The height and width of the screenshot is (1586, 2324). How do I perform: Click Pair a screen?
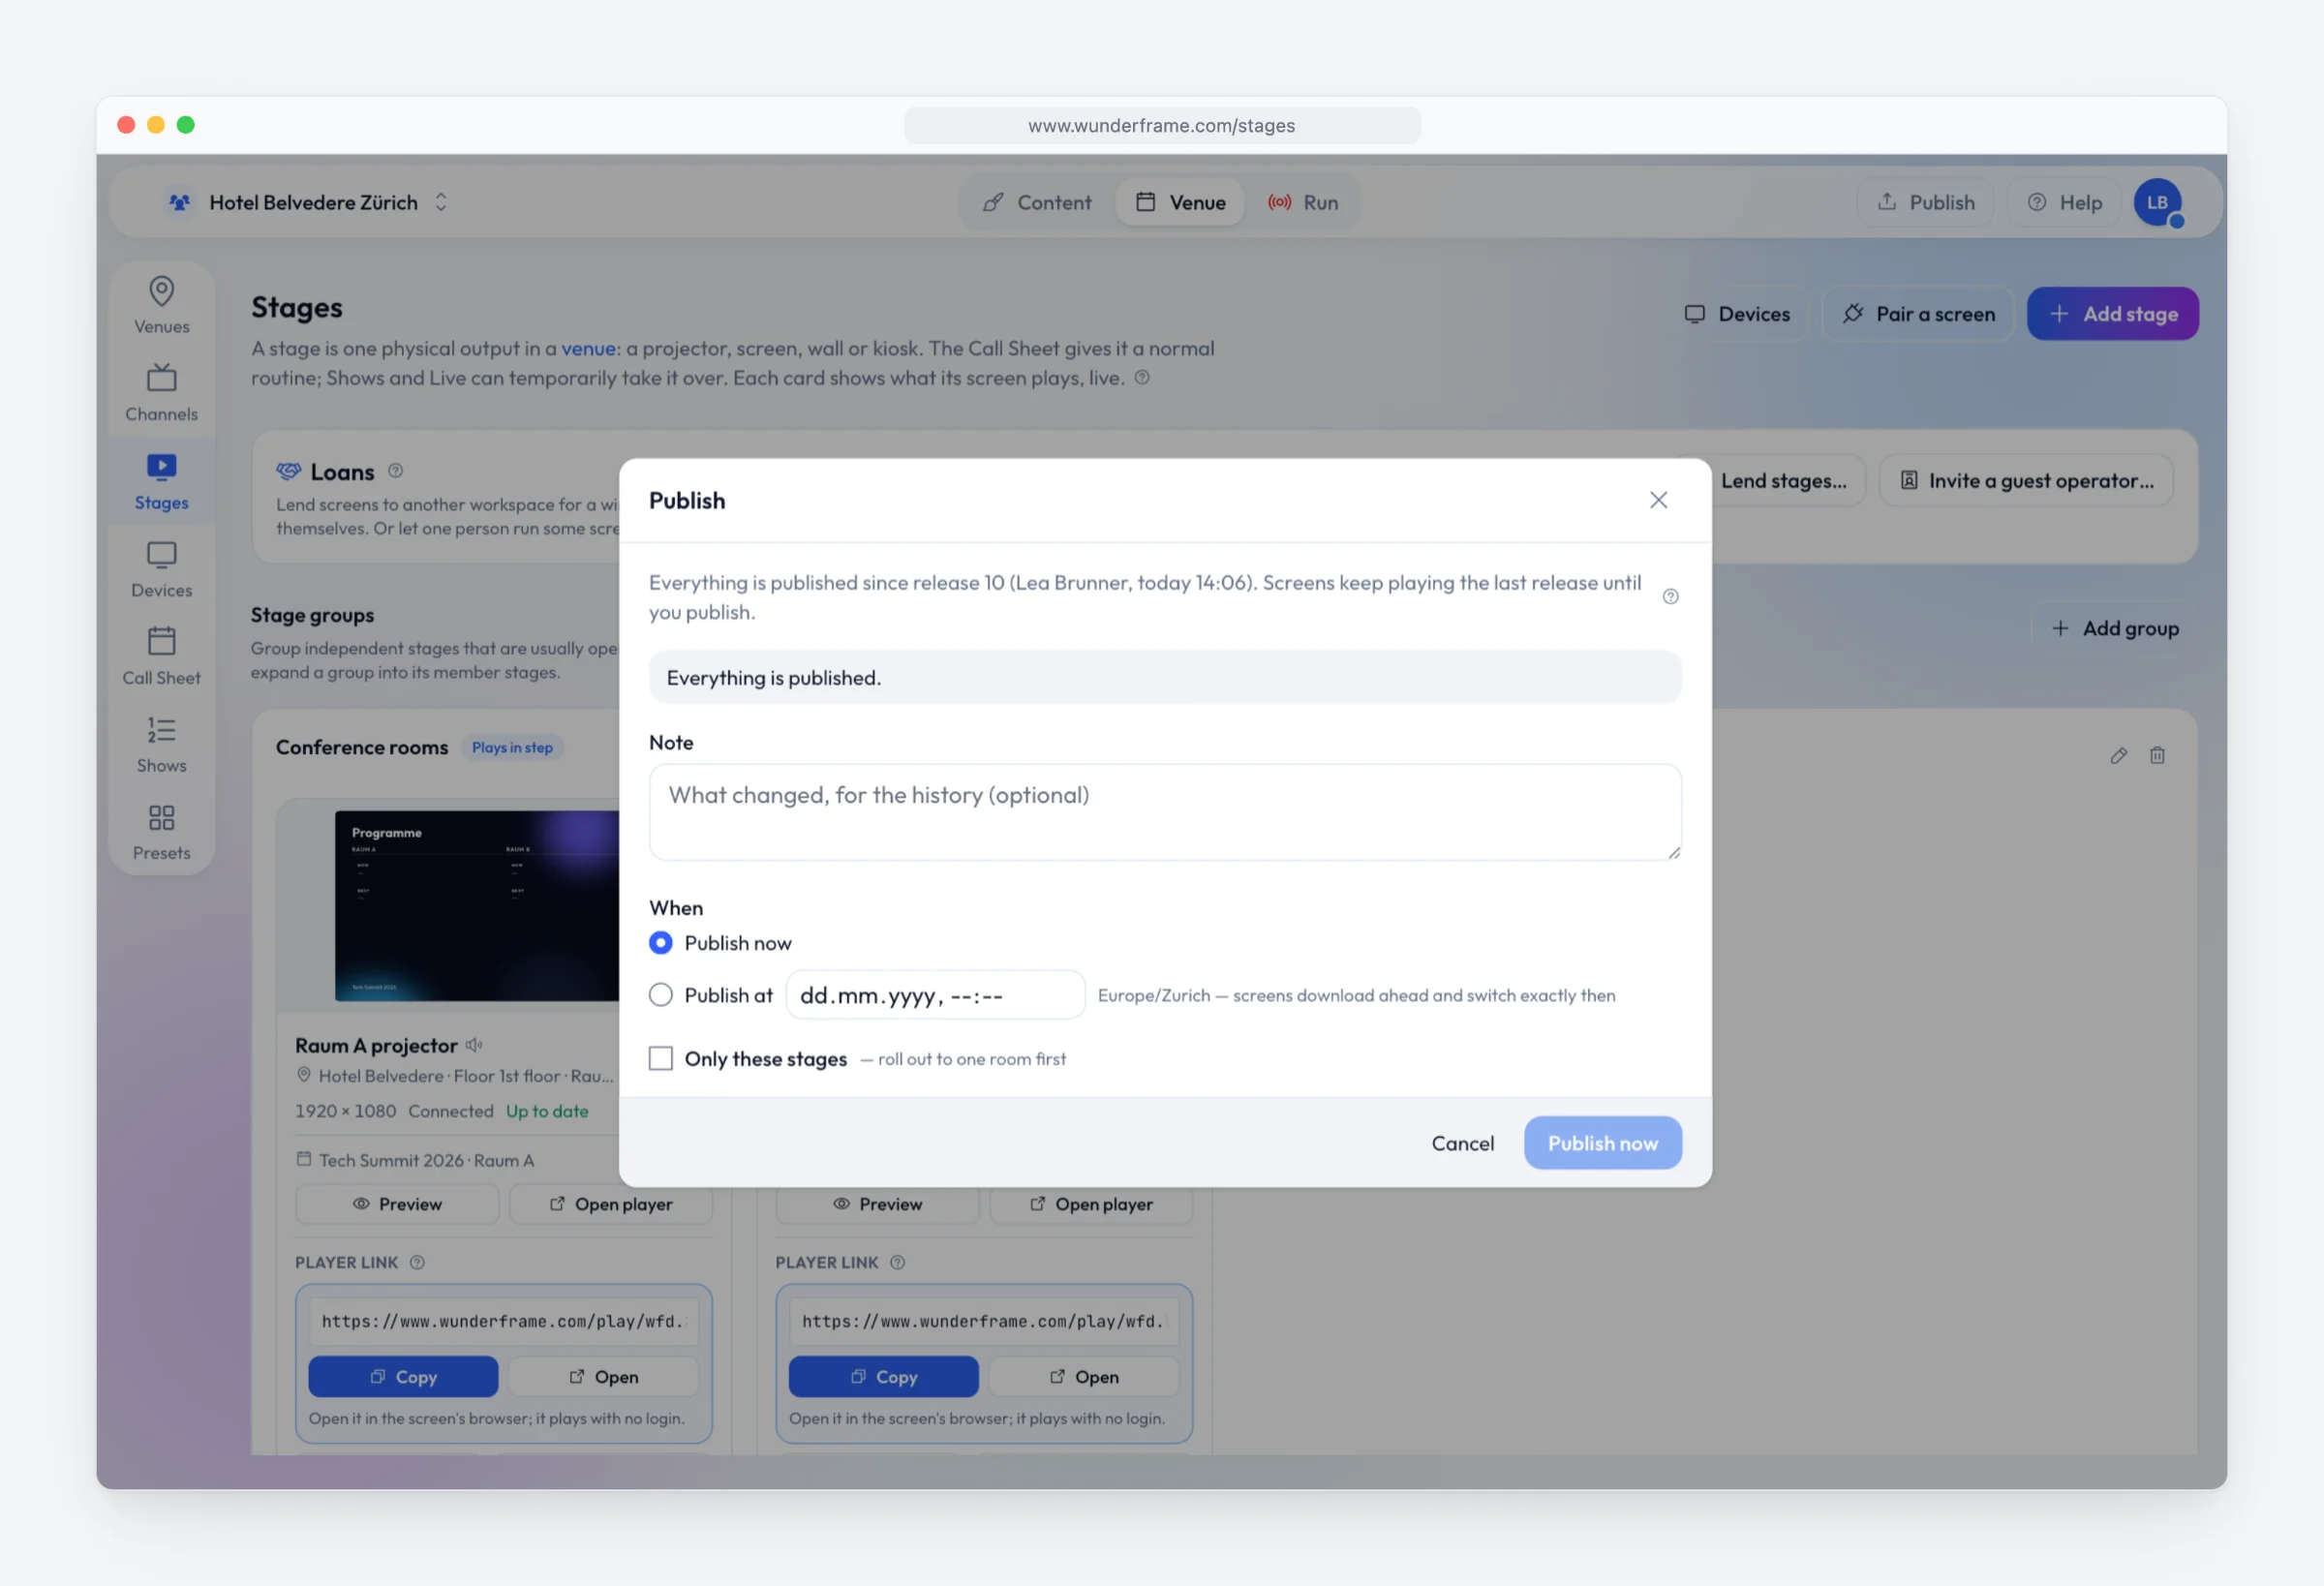click(1917, 314)
